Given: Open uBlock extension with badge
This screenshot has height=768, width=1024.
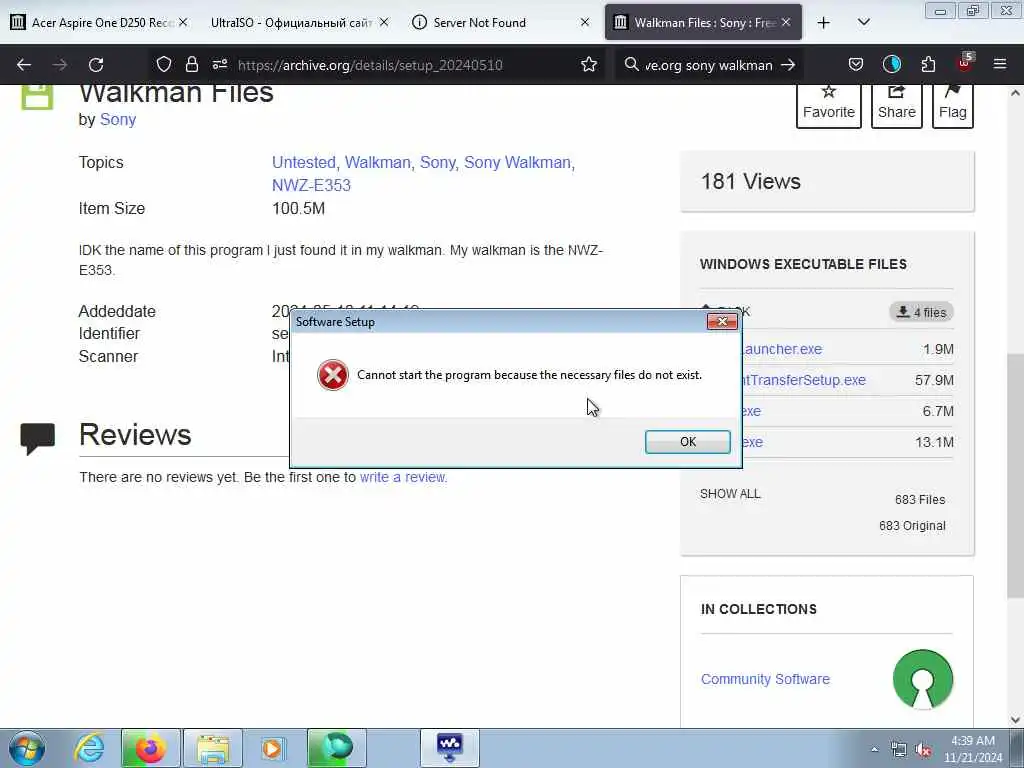Looking at the screenshot, I should point(965,63).
